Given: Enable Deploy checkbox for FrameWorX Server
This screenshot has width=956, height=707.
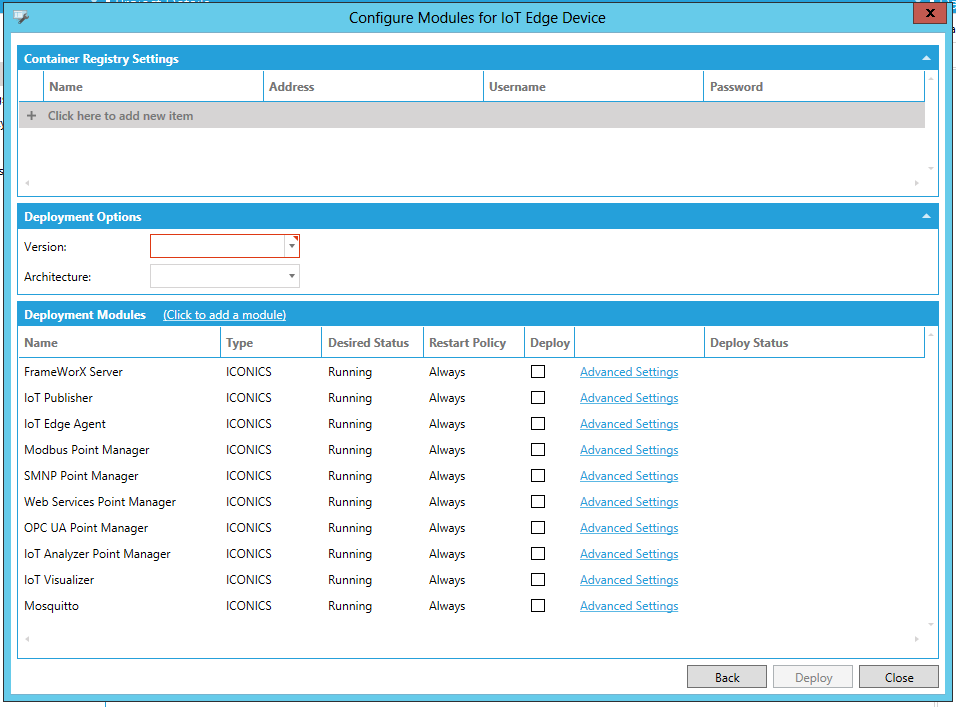Looking at the screenshot, I should pyautogui.click(x=538, y=372).
